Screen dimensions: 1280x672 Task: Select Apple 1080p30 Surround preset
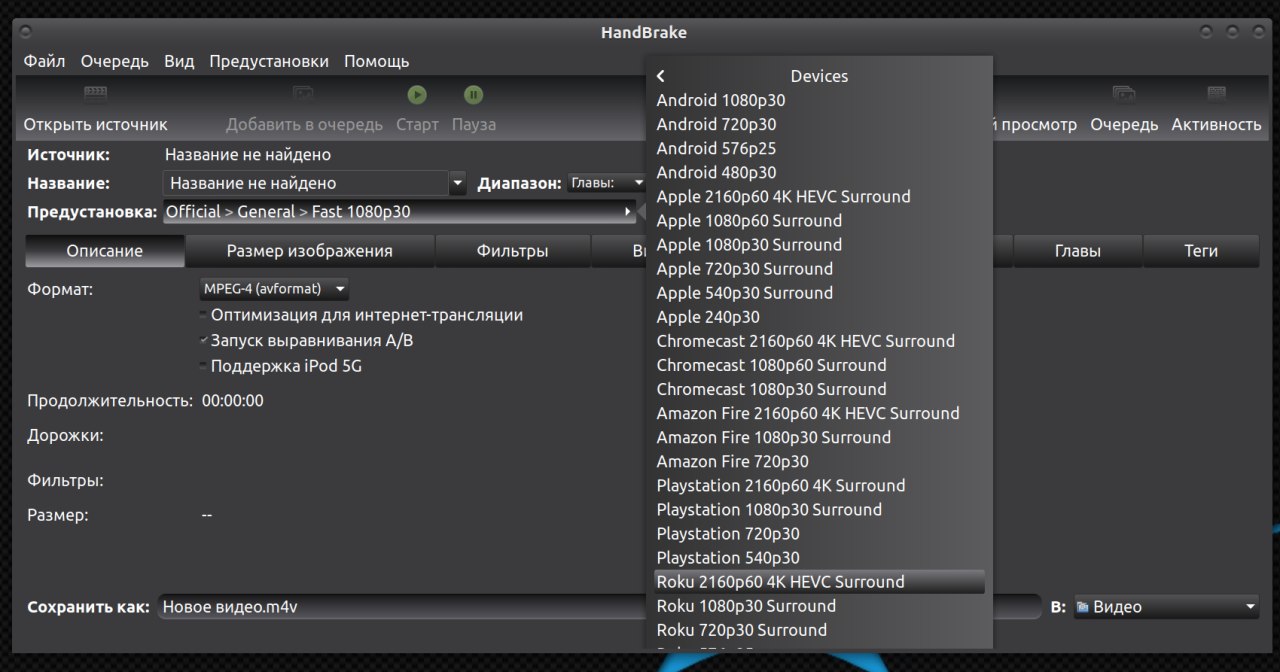819,244
